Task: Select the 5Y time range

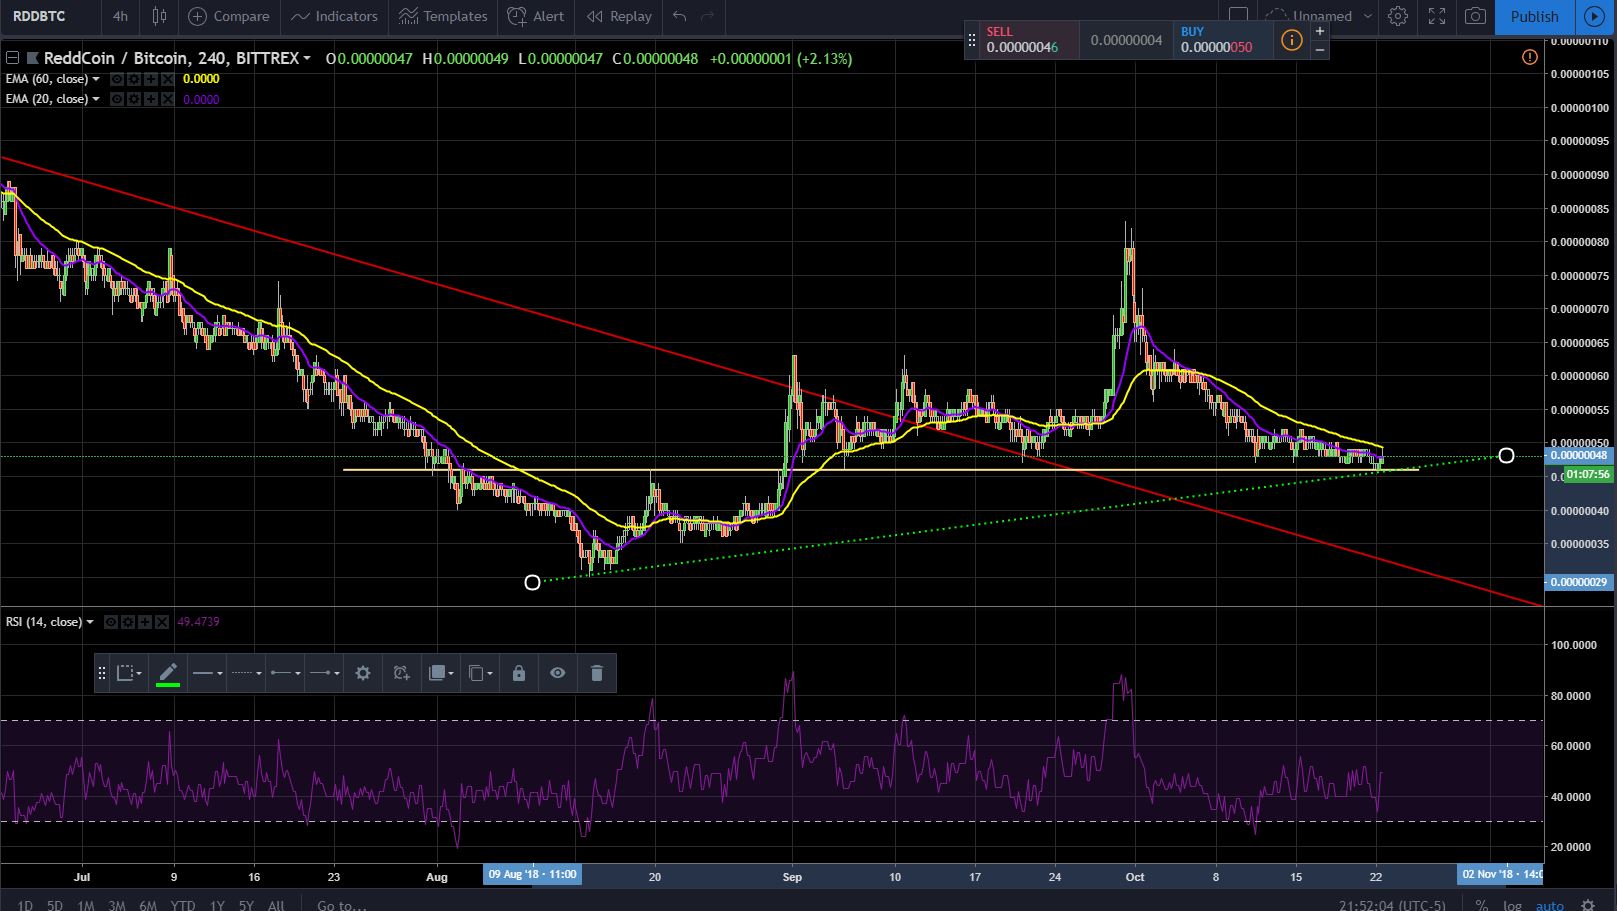Action: (246, 905)
